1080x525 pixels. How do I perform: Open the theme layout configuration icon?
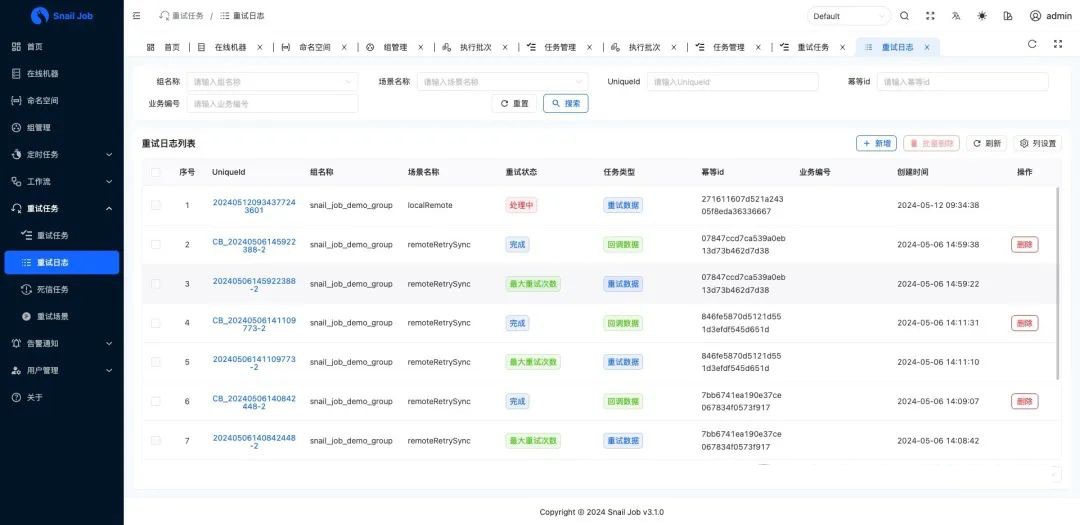click(x=1007, y=16)
